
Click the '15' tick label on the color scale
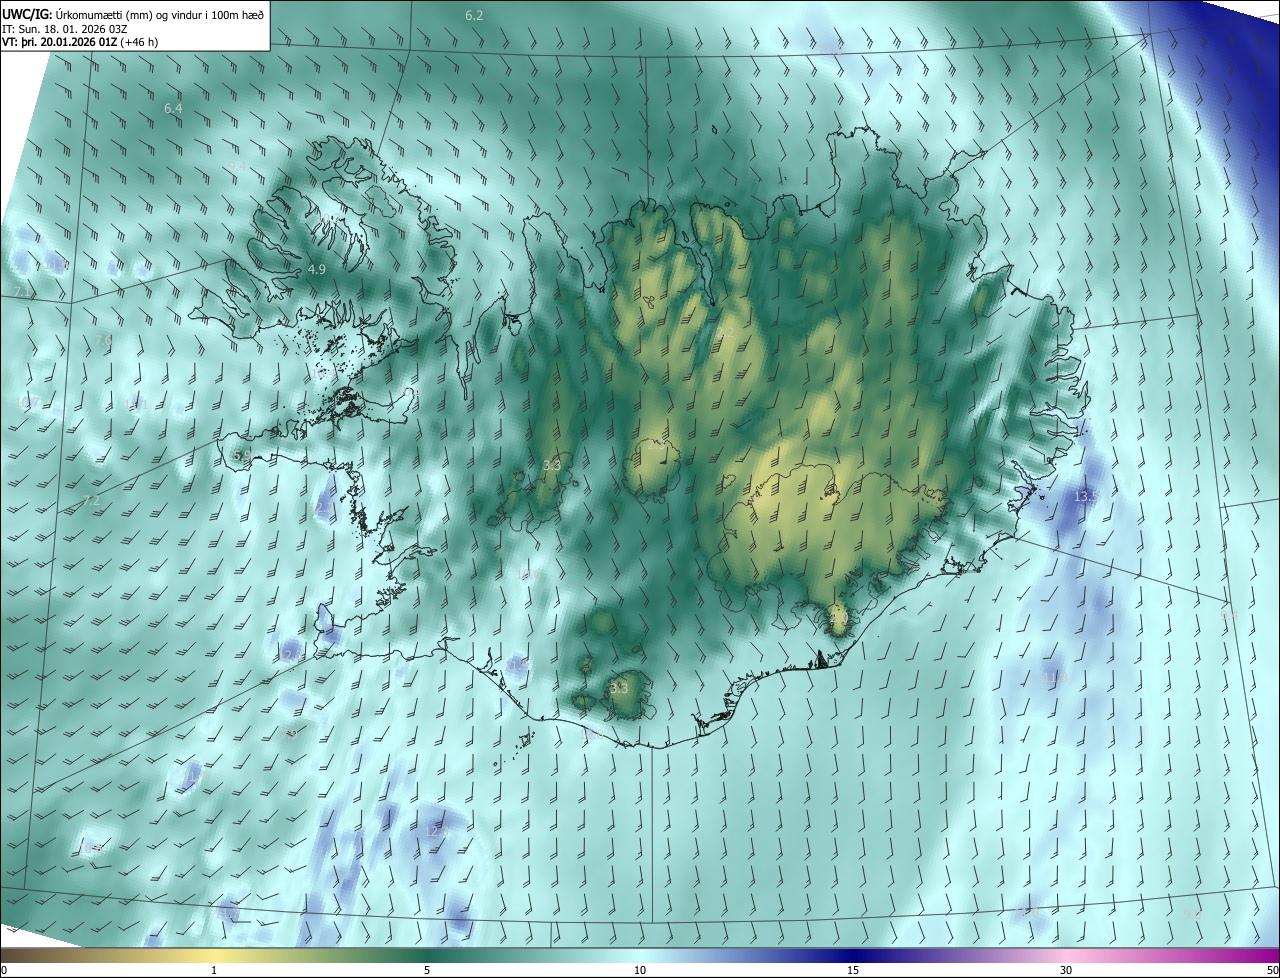[x=853, y=970]
